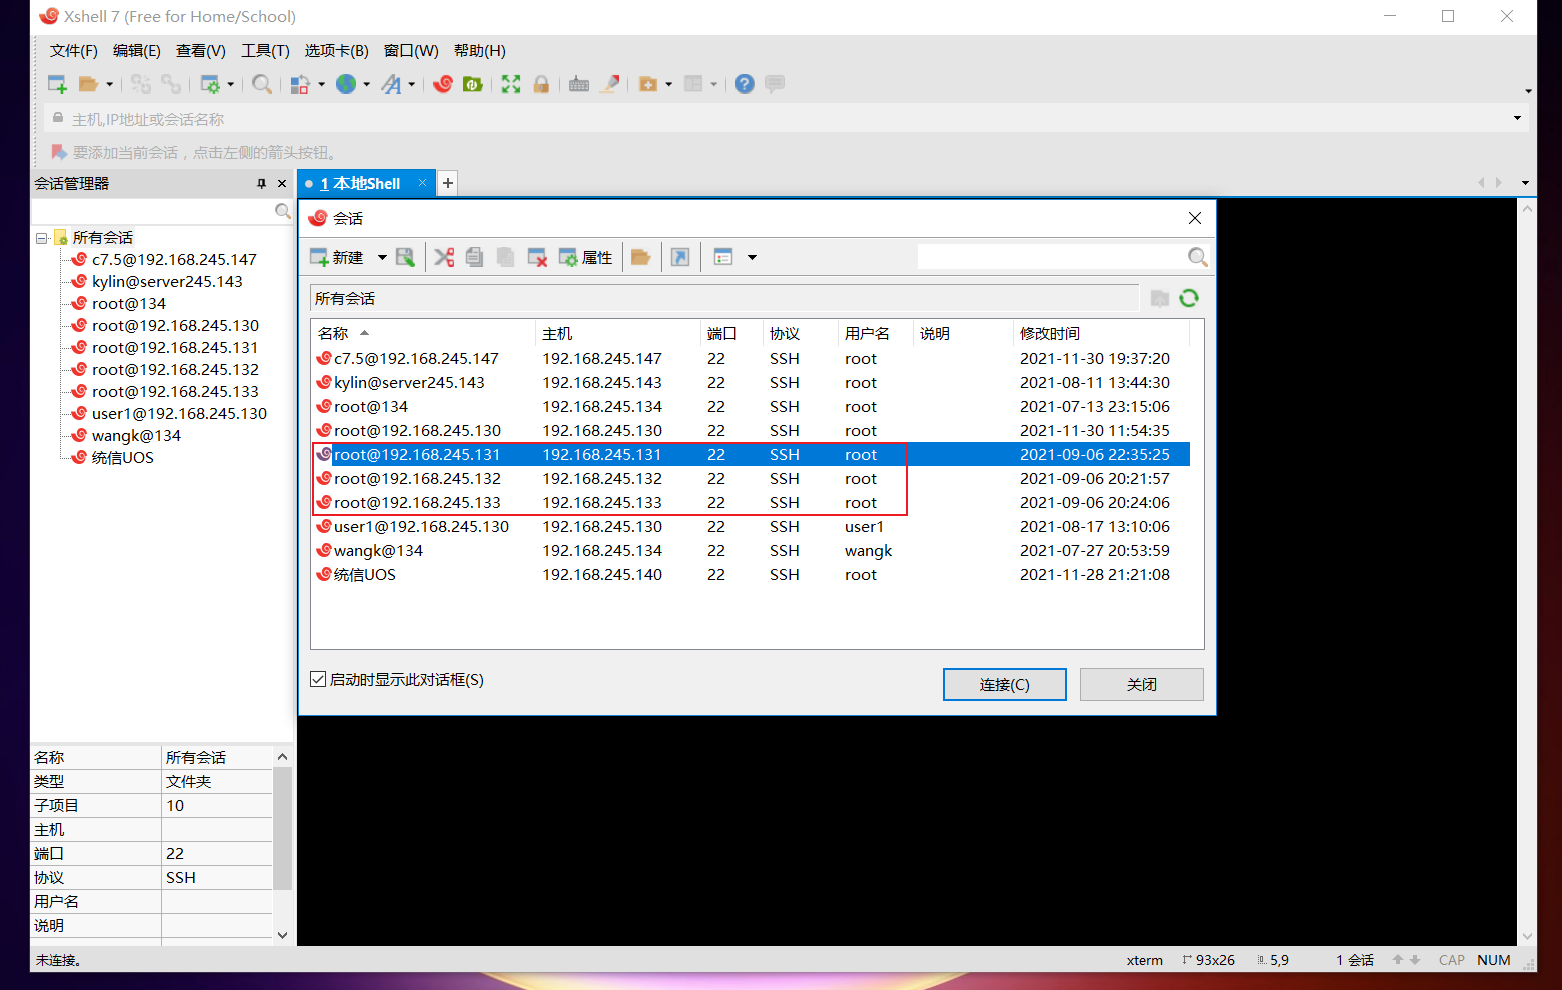Open the 查看(V) menu
The width and height of the screenshot is (1562, 990).
[x=201, y=50]
